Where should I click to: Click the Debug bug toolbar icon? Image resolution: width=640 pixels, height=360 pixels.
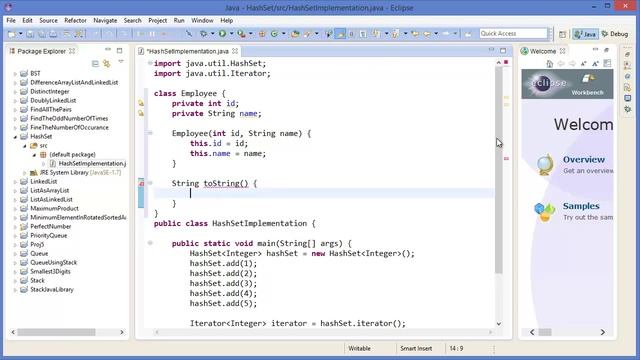pos(203,34)
